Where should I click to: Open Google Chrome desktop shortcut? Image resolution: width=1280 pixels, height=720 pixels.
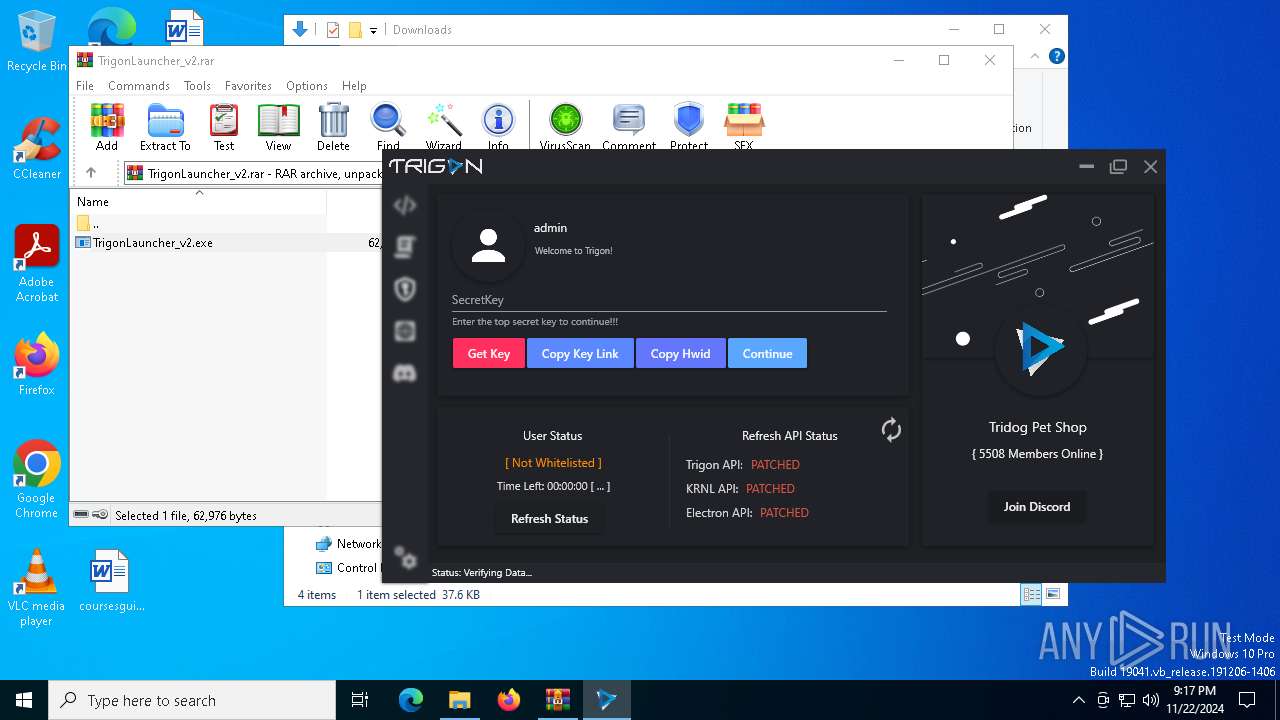(x=37, y=480)
